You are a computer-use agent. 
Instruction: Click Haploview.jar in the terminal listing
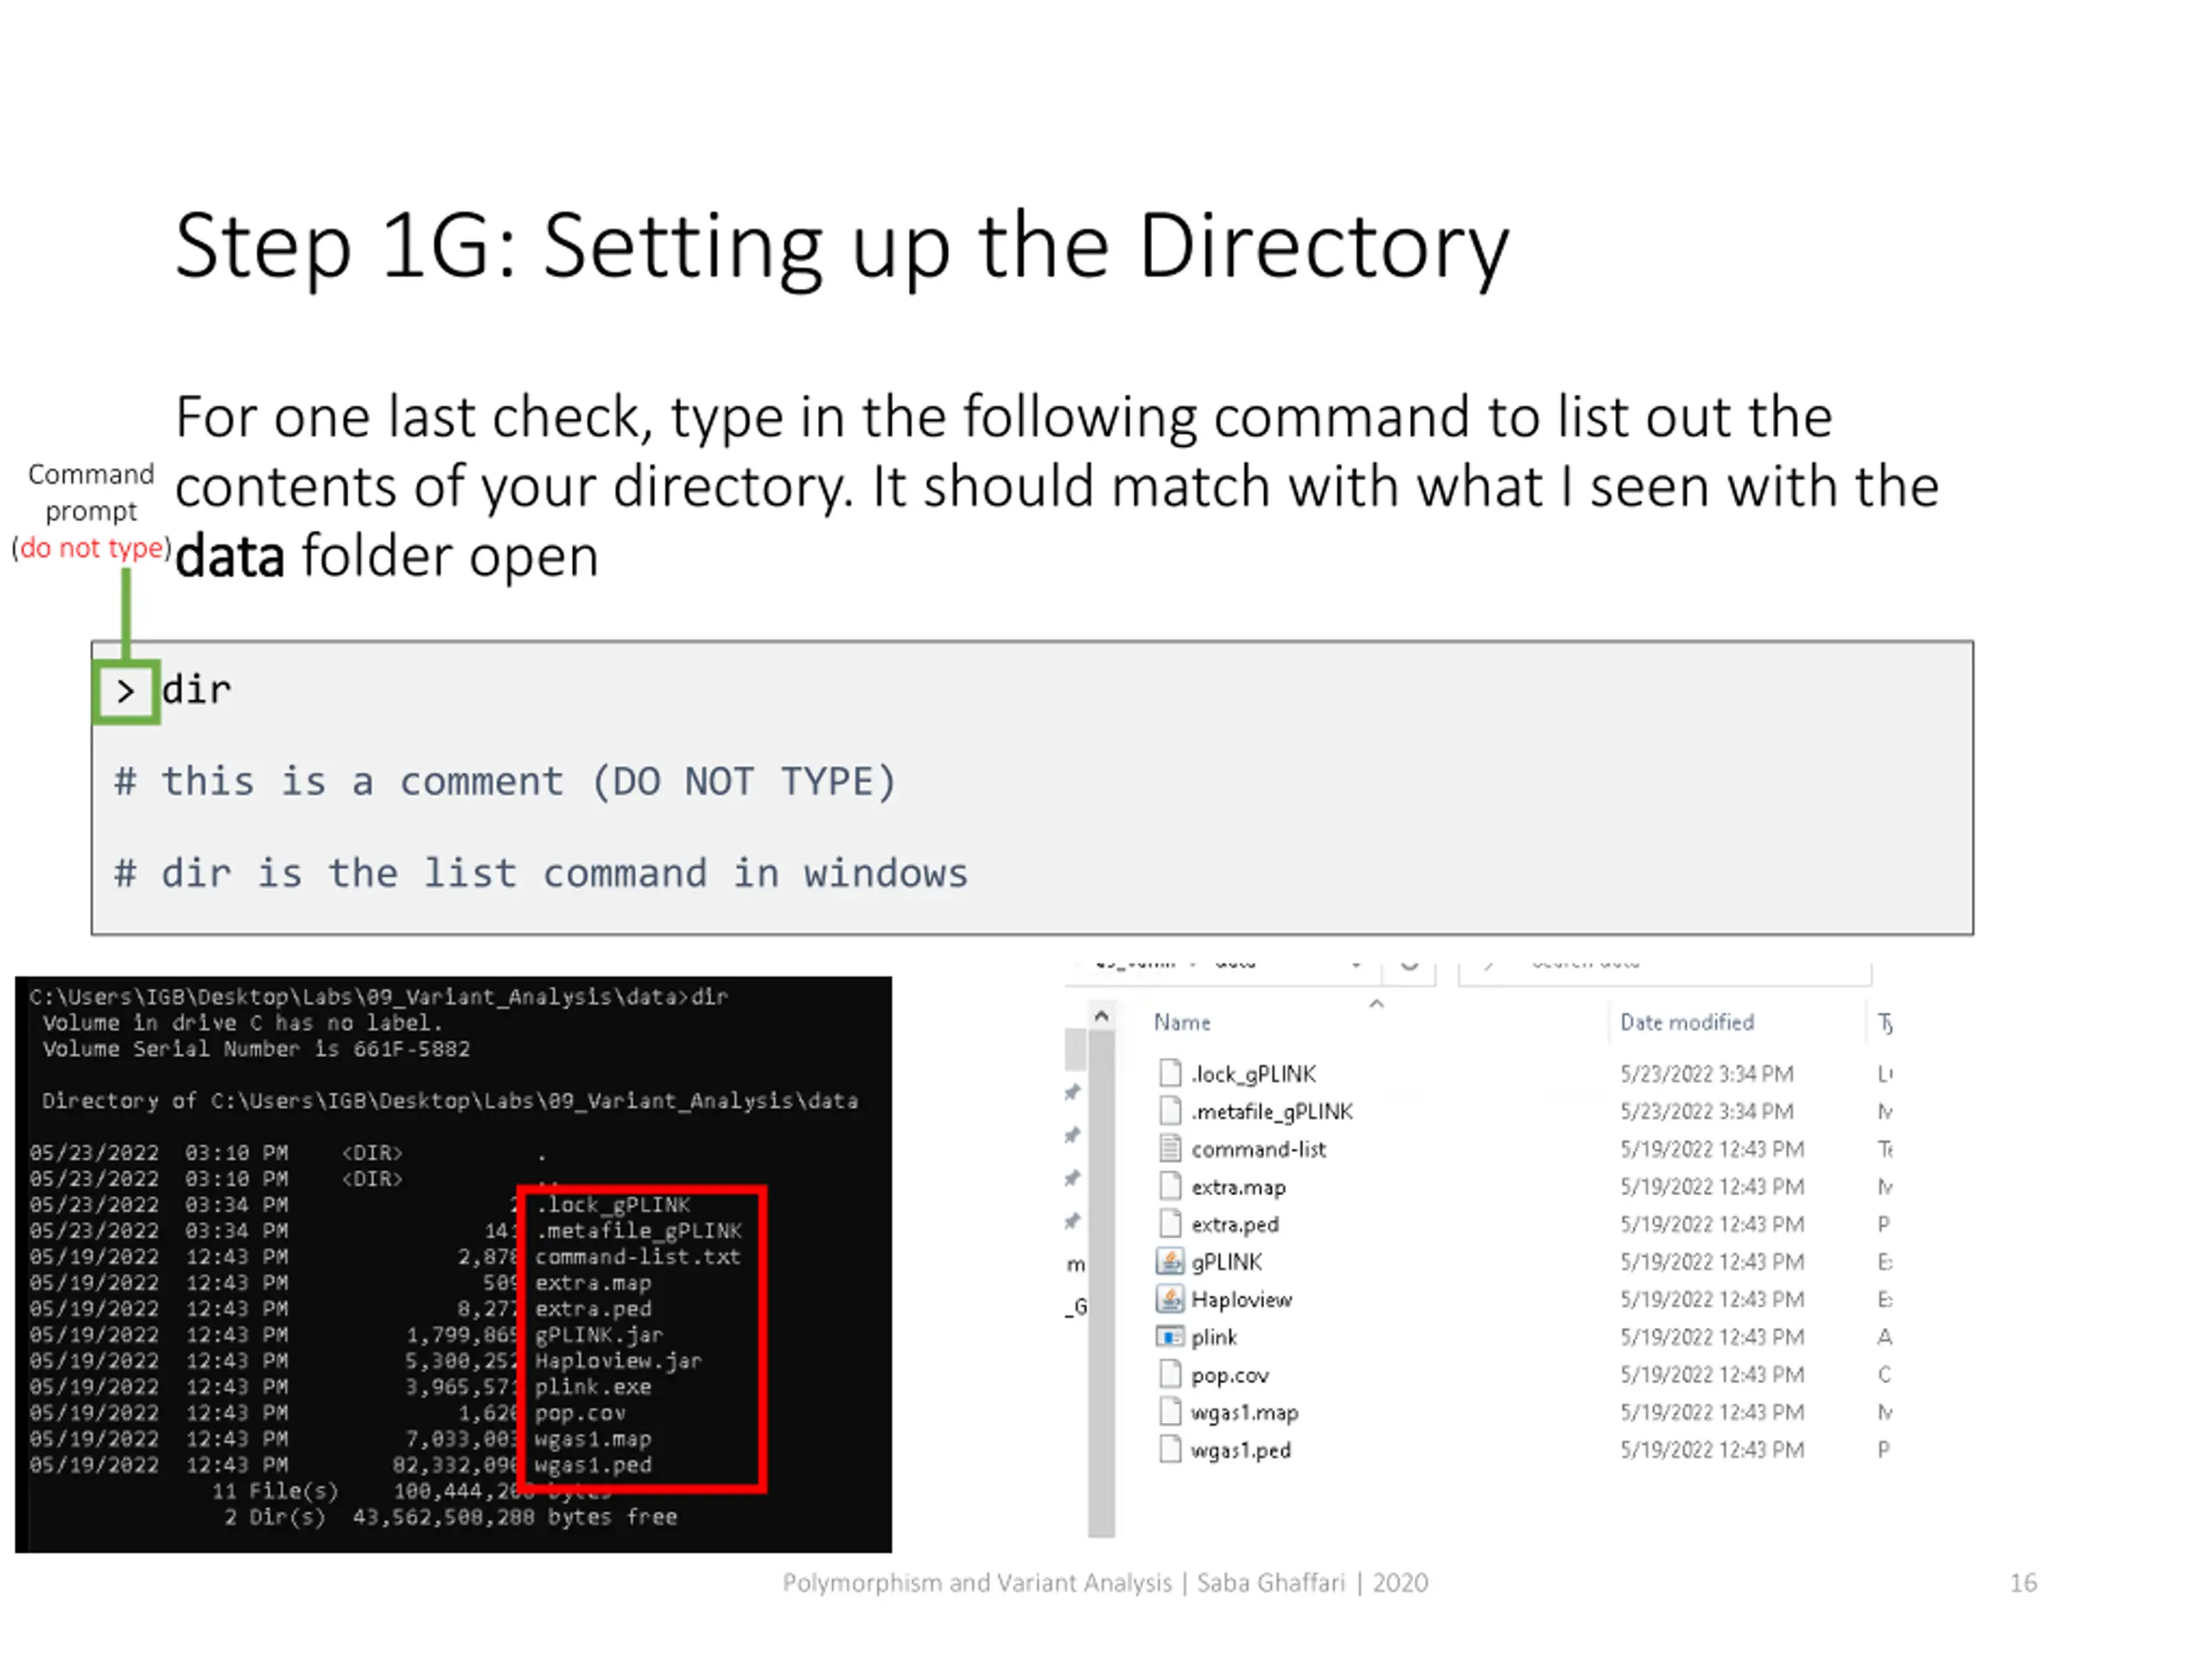click(x=618, y=1360)
